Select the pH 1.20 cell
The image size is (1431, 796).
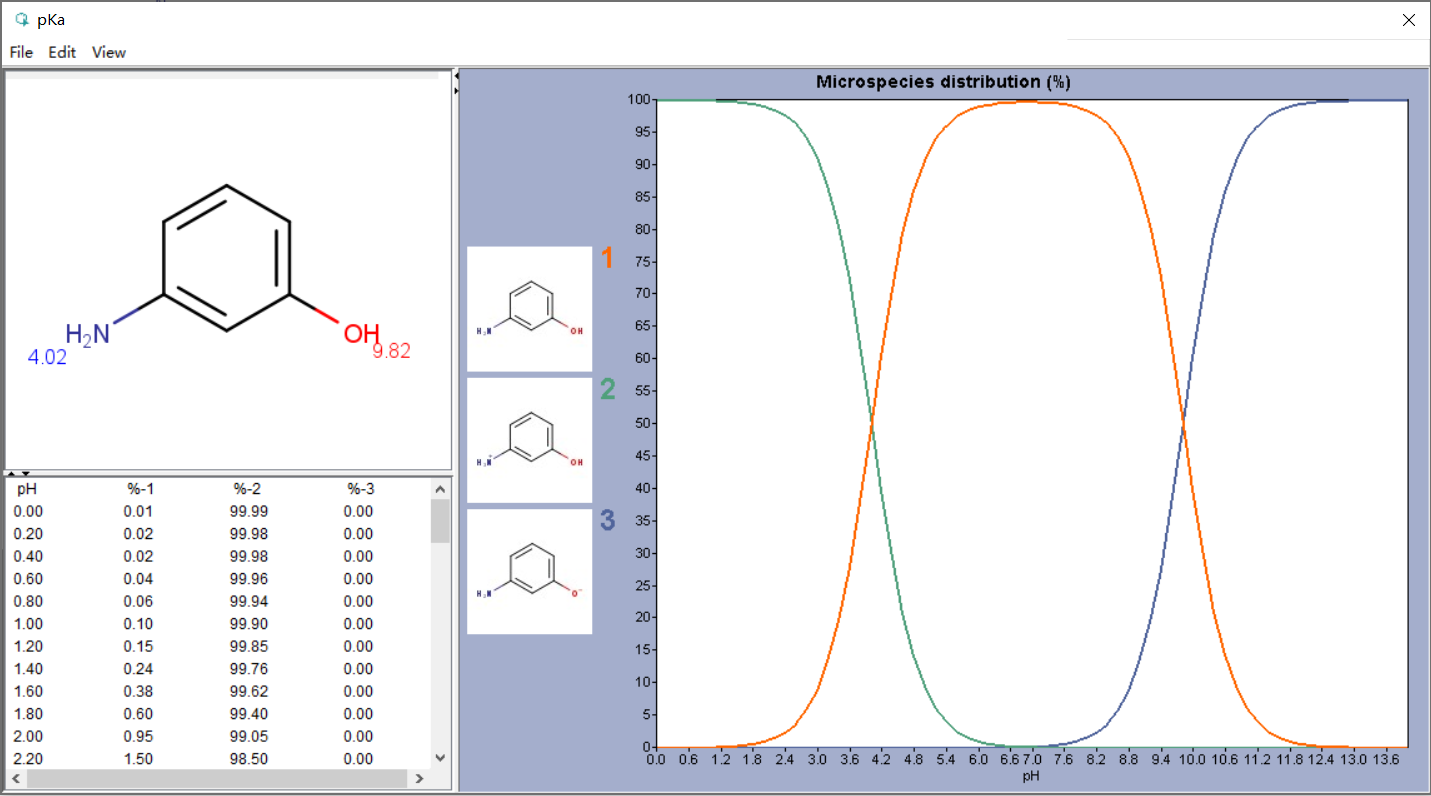(27, 646)
